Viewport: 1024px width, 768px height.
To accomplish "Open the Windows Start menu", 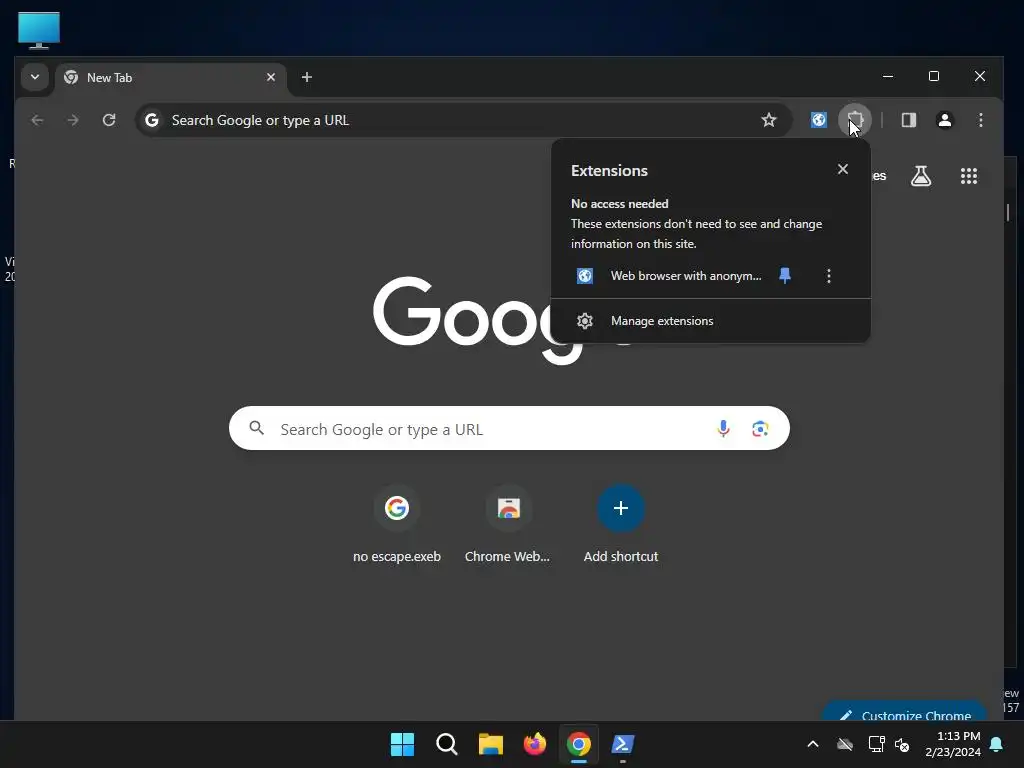I will (x=402, y=744).
